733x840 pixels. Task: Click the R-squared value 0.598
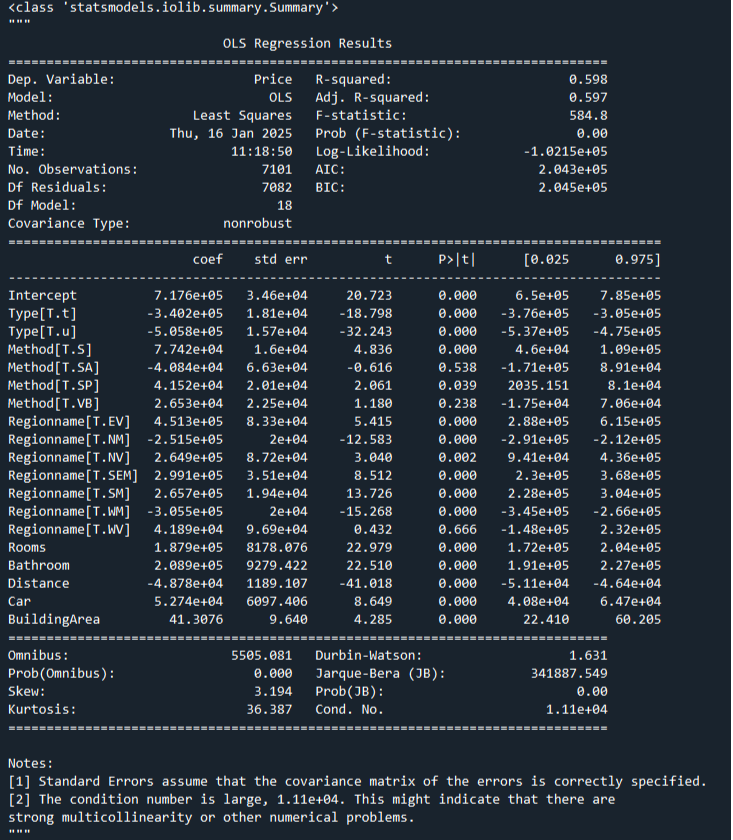pyautogui.click(x=587, y=79)
